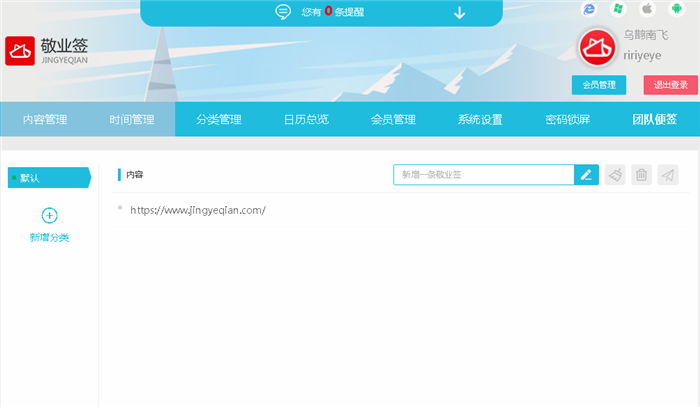This screenshot has height=407, width=700.
Task: Click the nickname 乌鹊南飞
Action: tap(646, 35)
